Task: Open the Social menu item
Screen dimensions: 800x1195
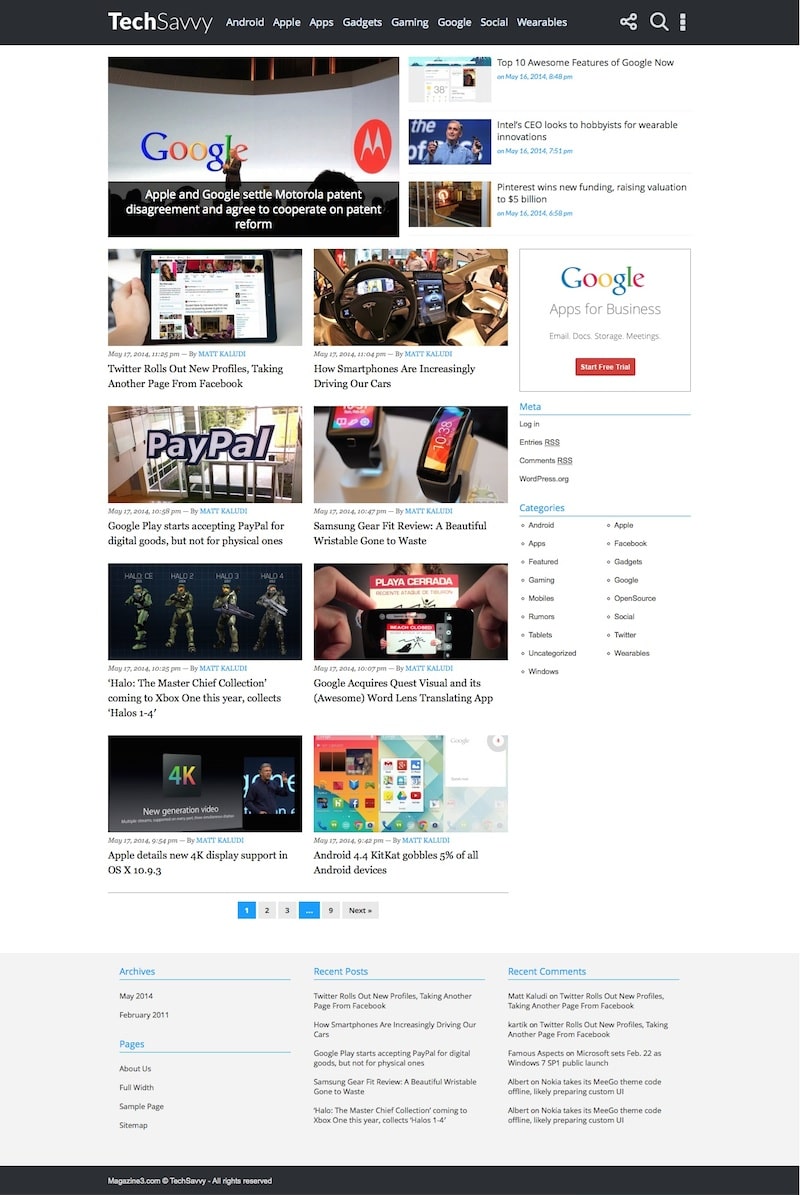Action: click(x=494, y=22)
